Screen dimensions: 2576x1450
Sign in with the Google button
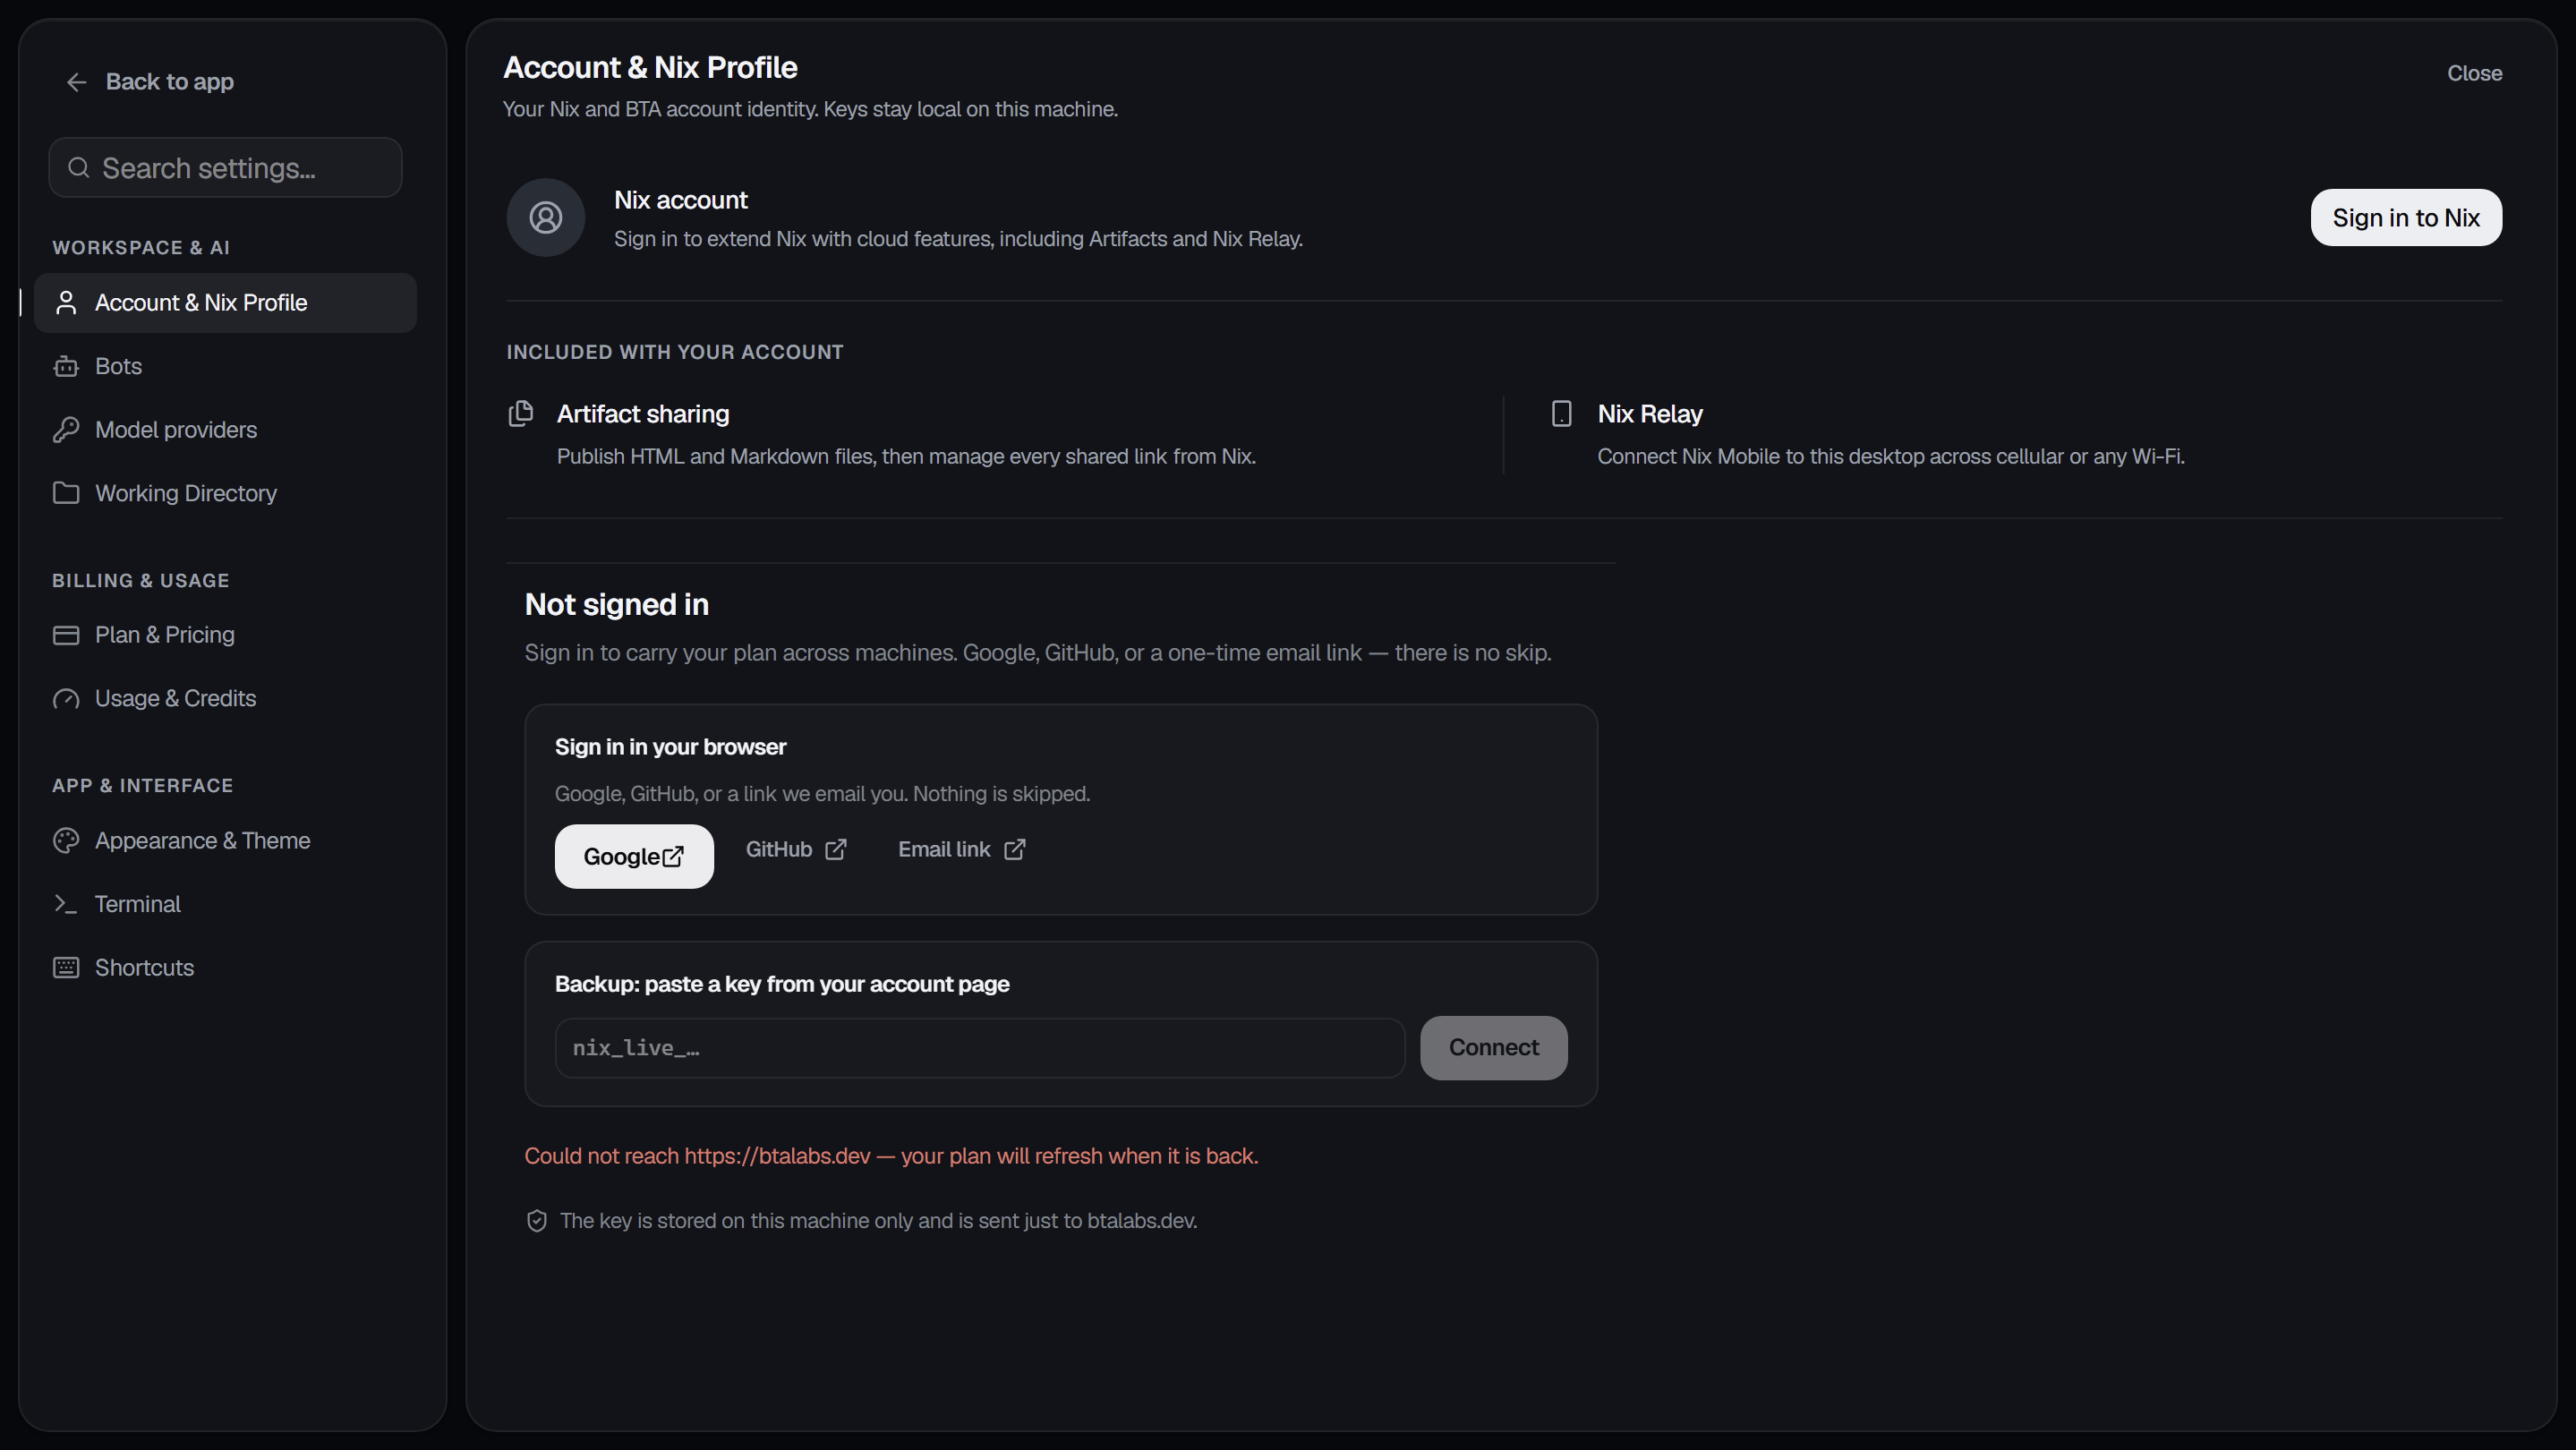click(634, 857)
